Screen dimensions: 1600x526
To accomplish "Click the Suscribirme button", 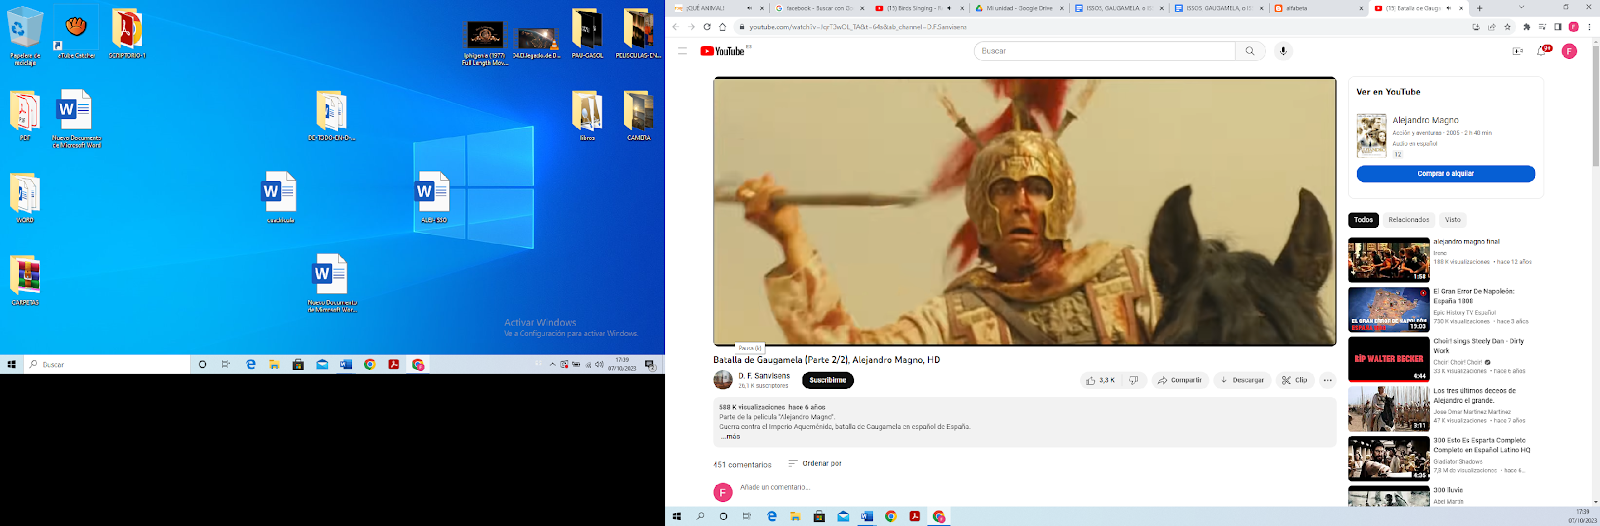I will 828,380.
